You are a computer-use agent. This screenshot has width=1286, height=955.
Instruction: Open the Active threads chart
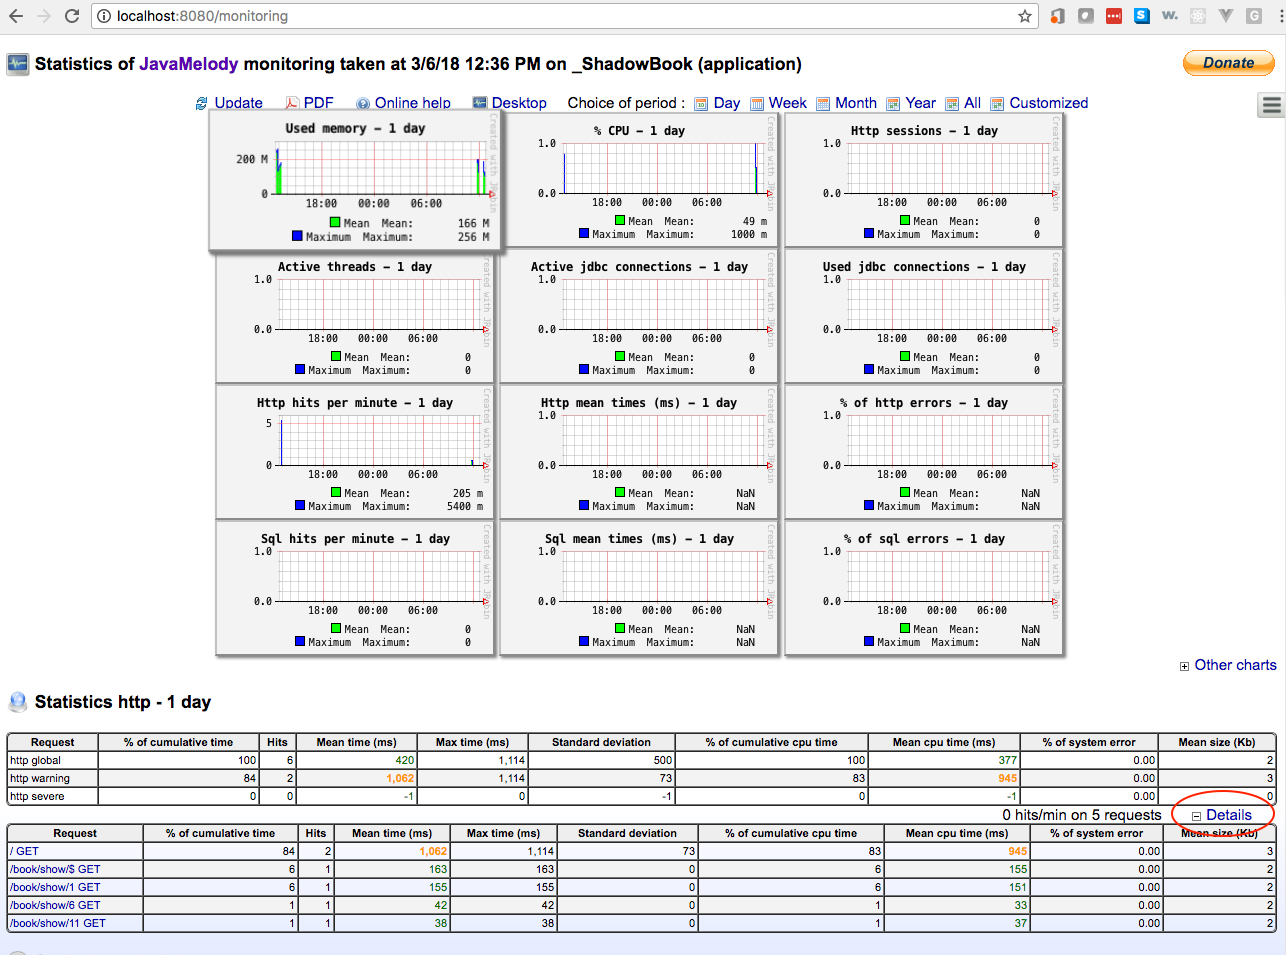click(355, 317)
